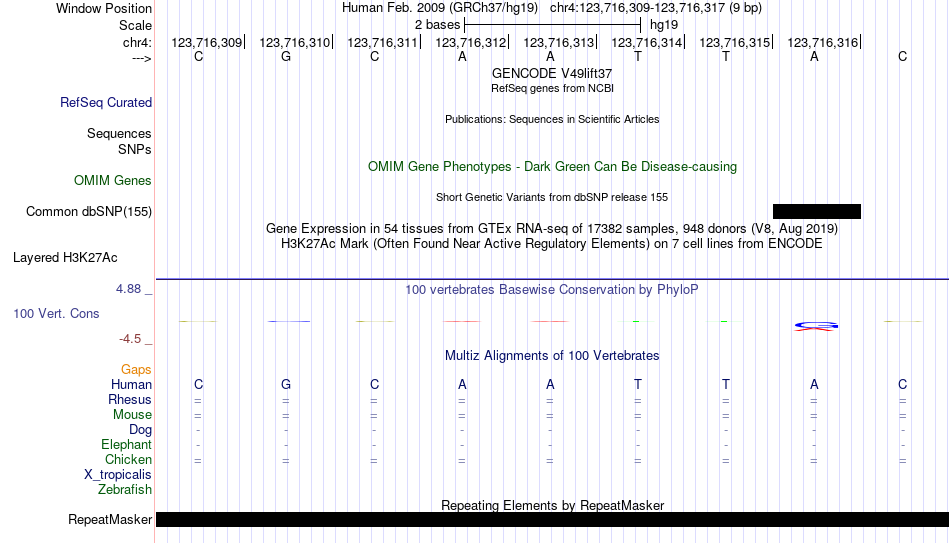Click the black dbSNP variant block
The height and width of the screenshot is (543, 950).
coord(817,212)
